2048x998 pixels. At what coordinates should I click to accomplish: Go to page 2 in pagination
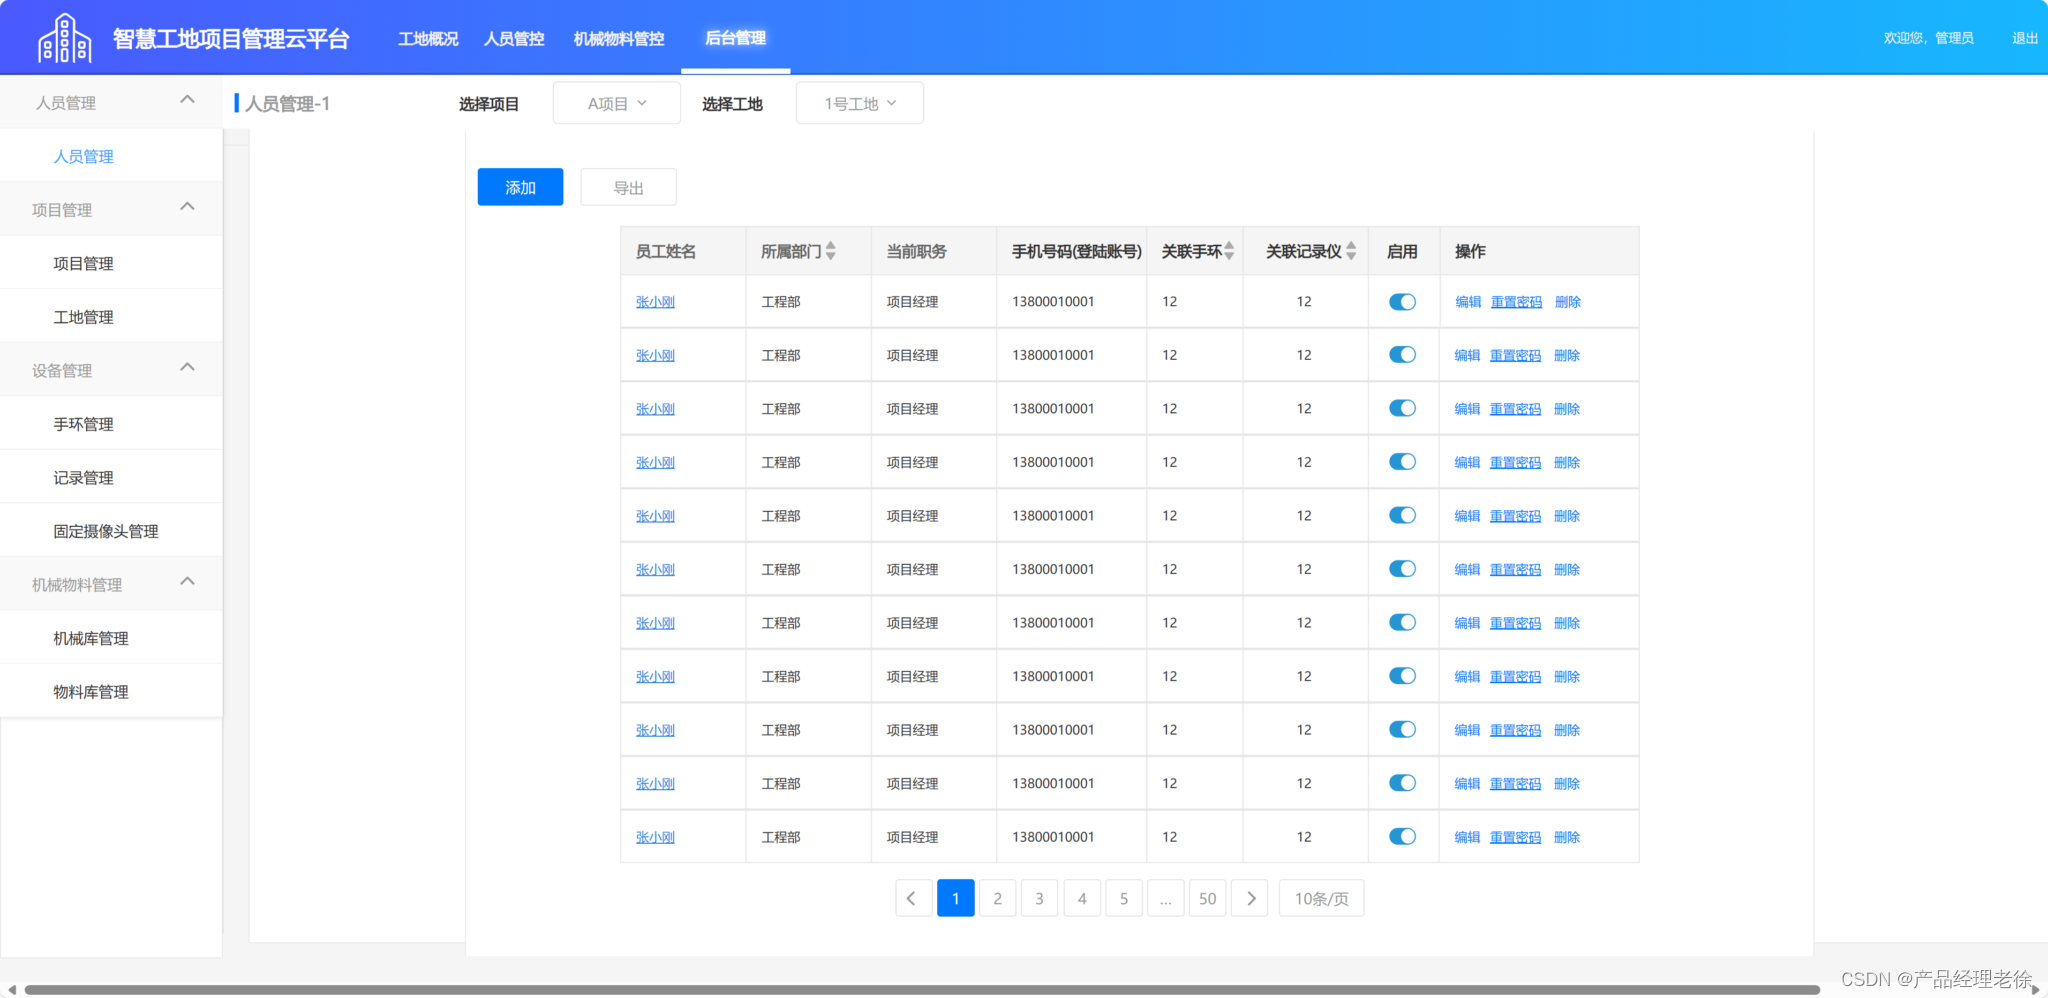click(997, 898)
